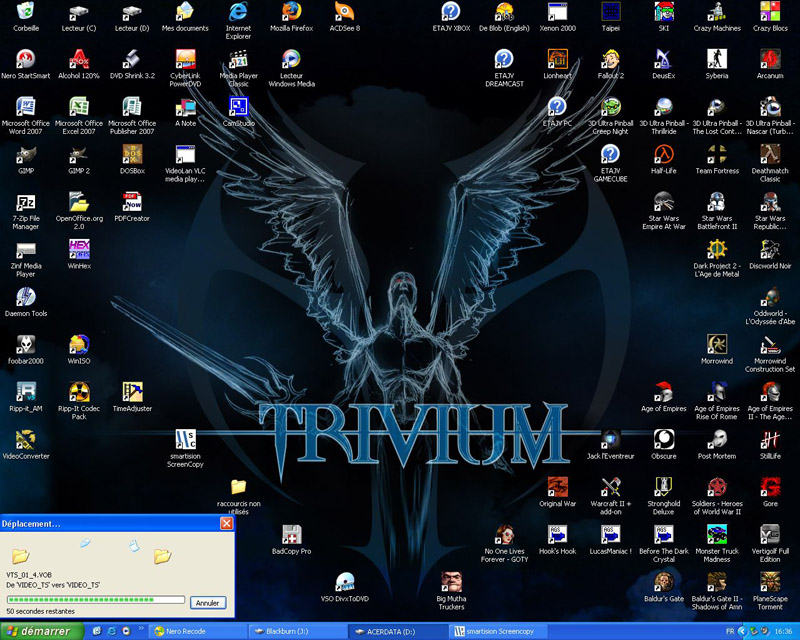Image resolution: width=800 pixels, height=640 pixels.
Task: Open the démarrer Start menu
Action: pos(41,631)
